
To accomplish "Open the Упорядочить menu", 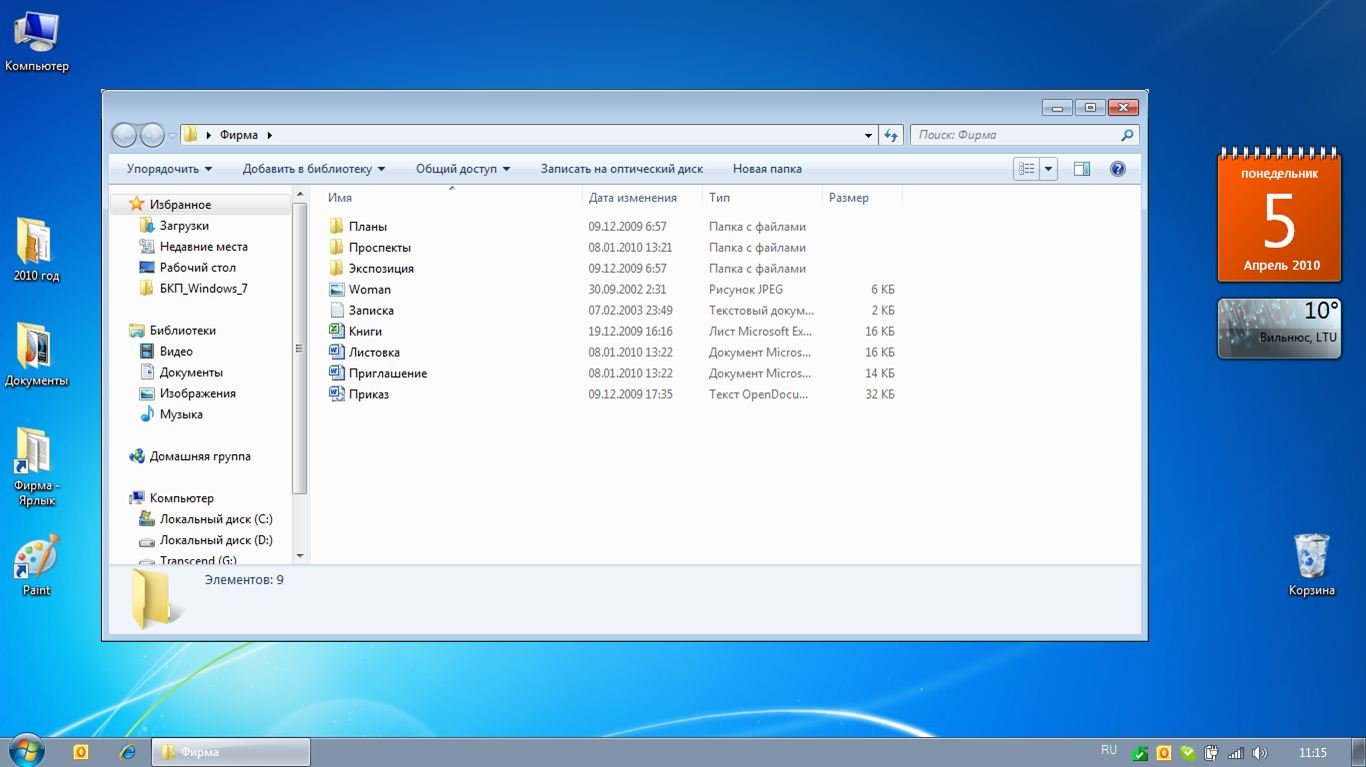I will tap(169, 169).
